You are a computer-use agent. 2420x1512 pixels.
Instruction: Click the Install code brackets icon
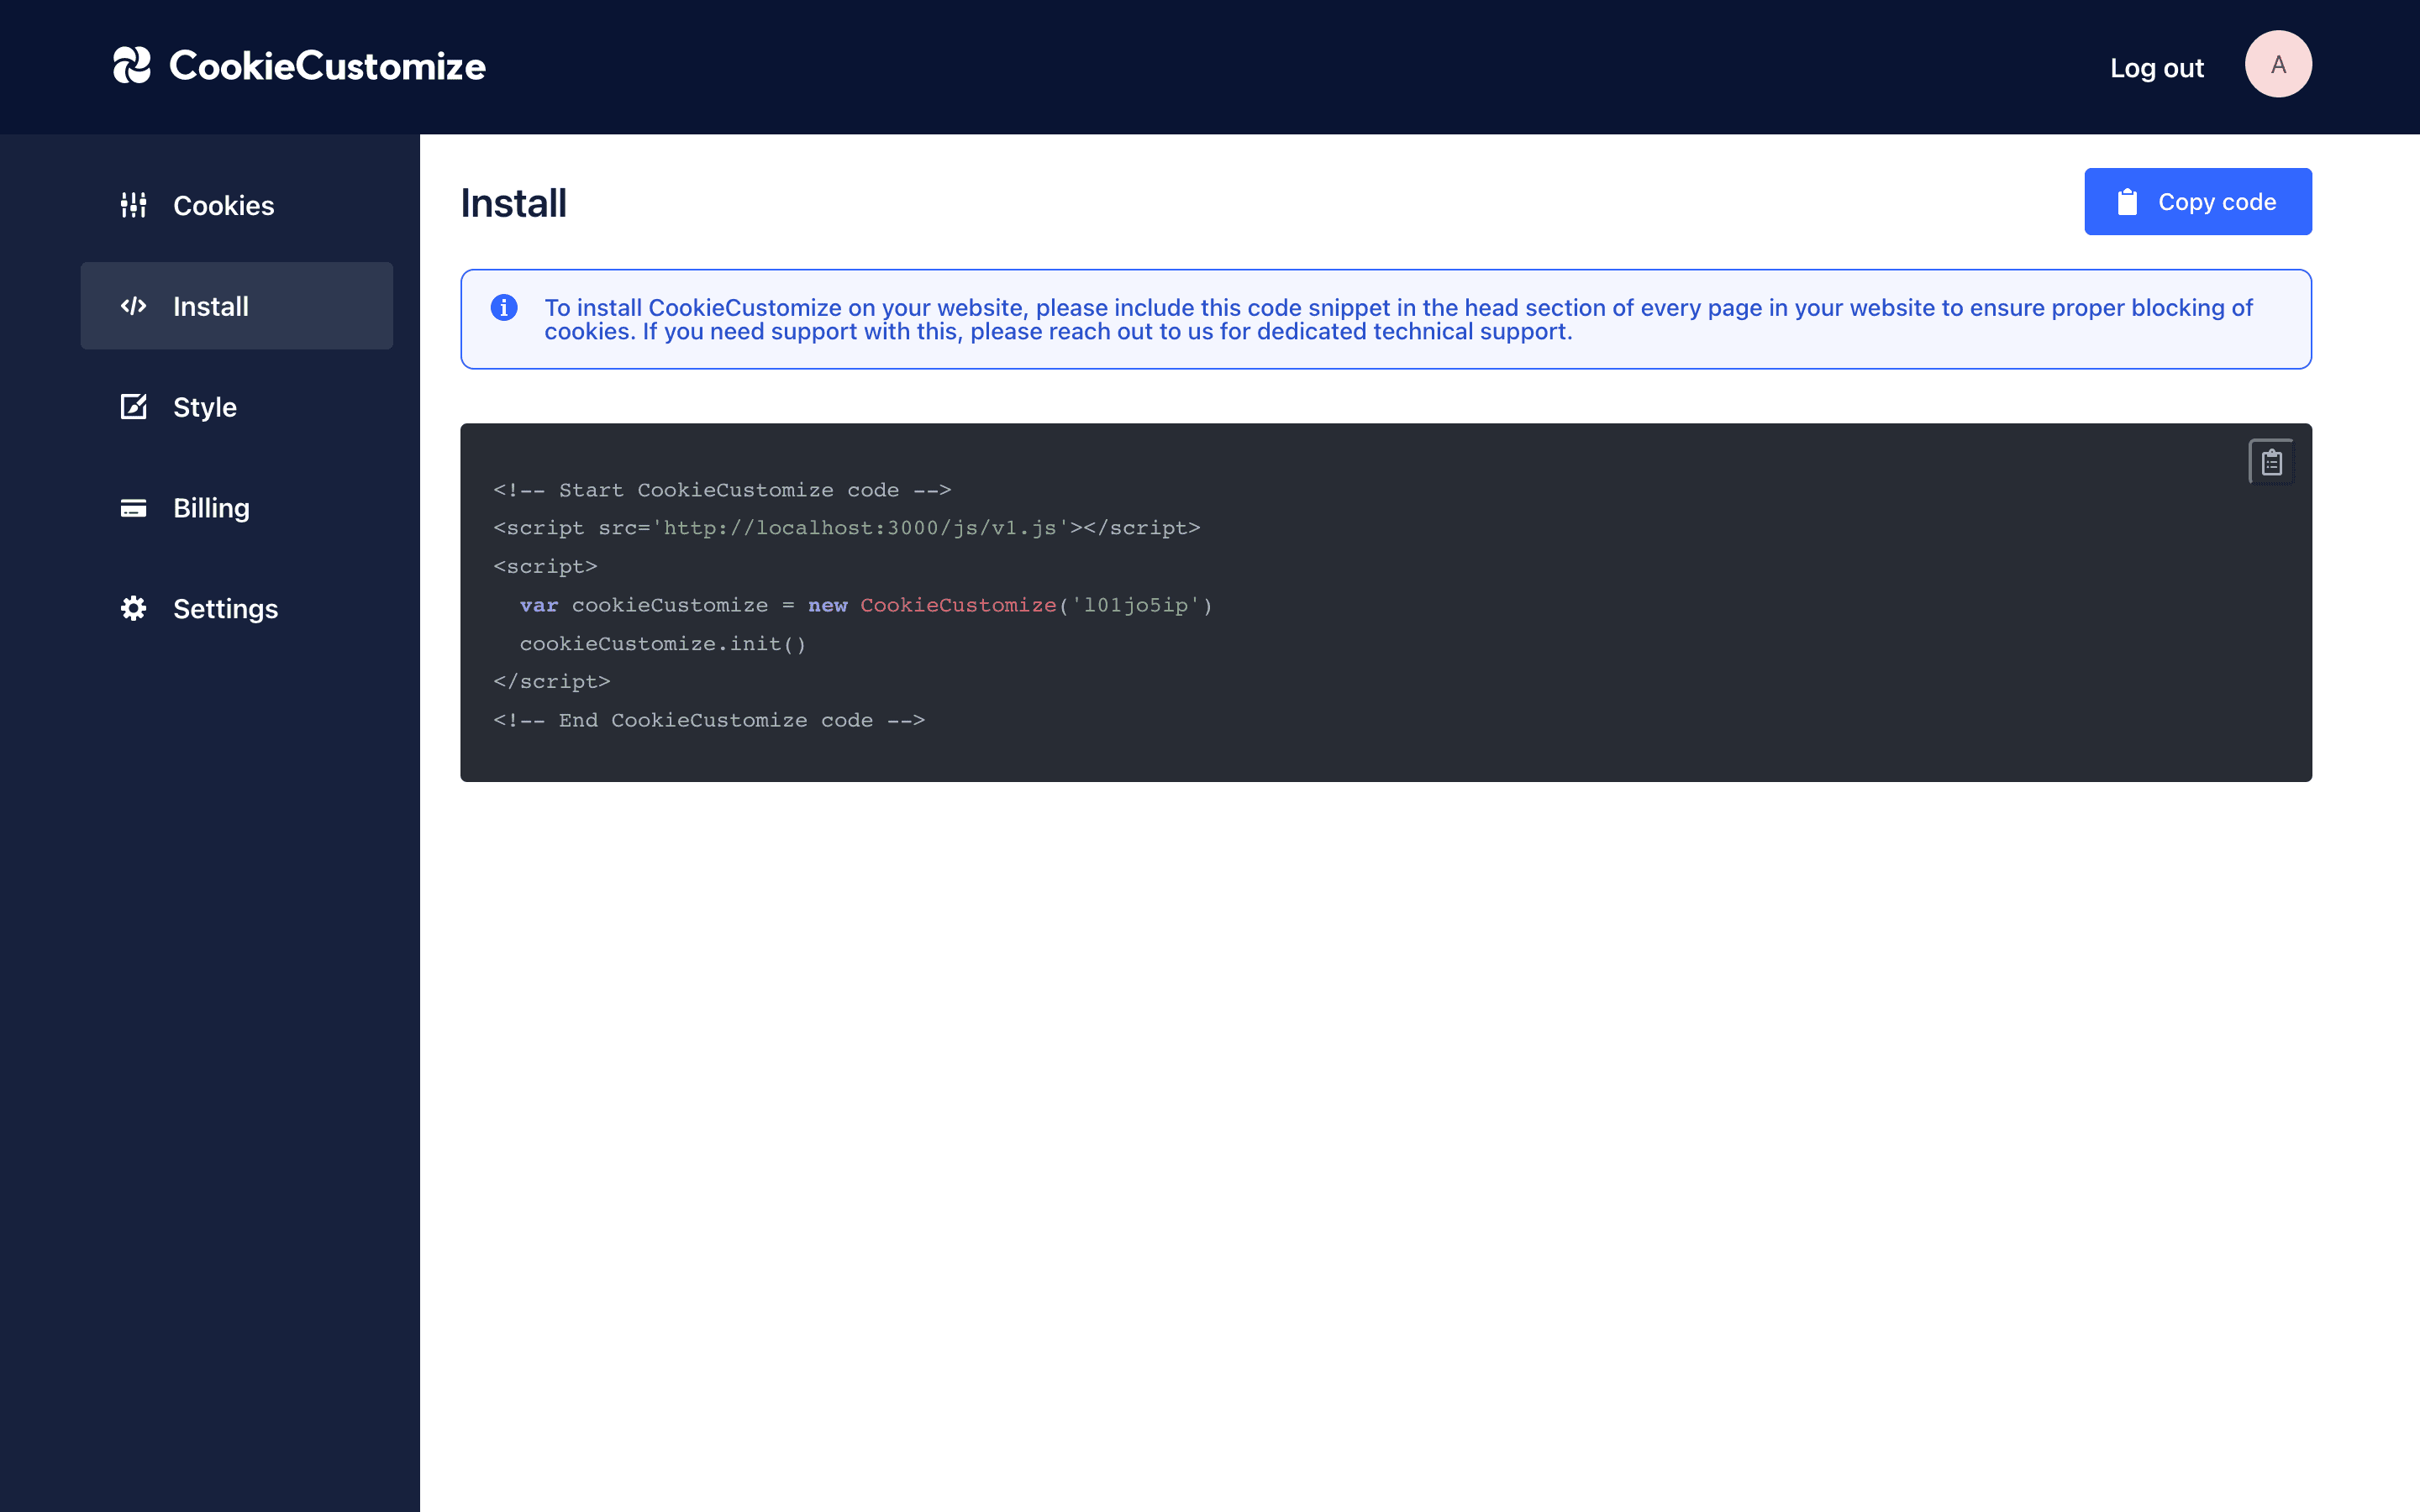coord(133,306)
